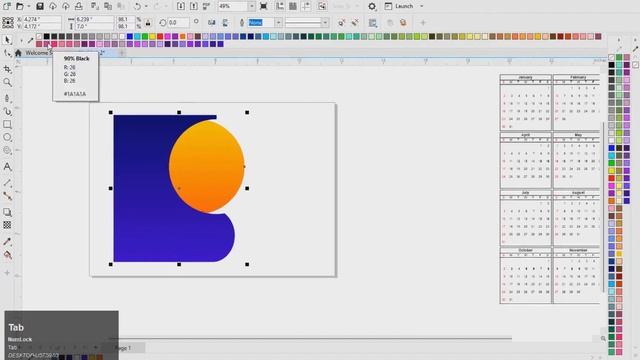640x360 pixels.
Task: Pick the black swatch in top palette
Action: coord(47,36)
